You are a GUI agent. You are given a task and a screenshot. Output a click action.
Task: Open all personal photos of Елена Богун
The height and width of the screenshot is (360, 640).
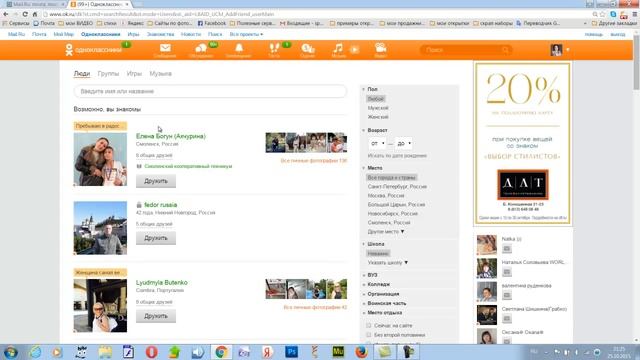[x=313, y=161]
